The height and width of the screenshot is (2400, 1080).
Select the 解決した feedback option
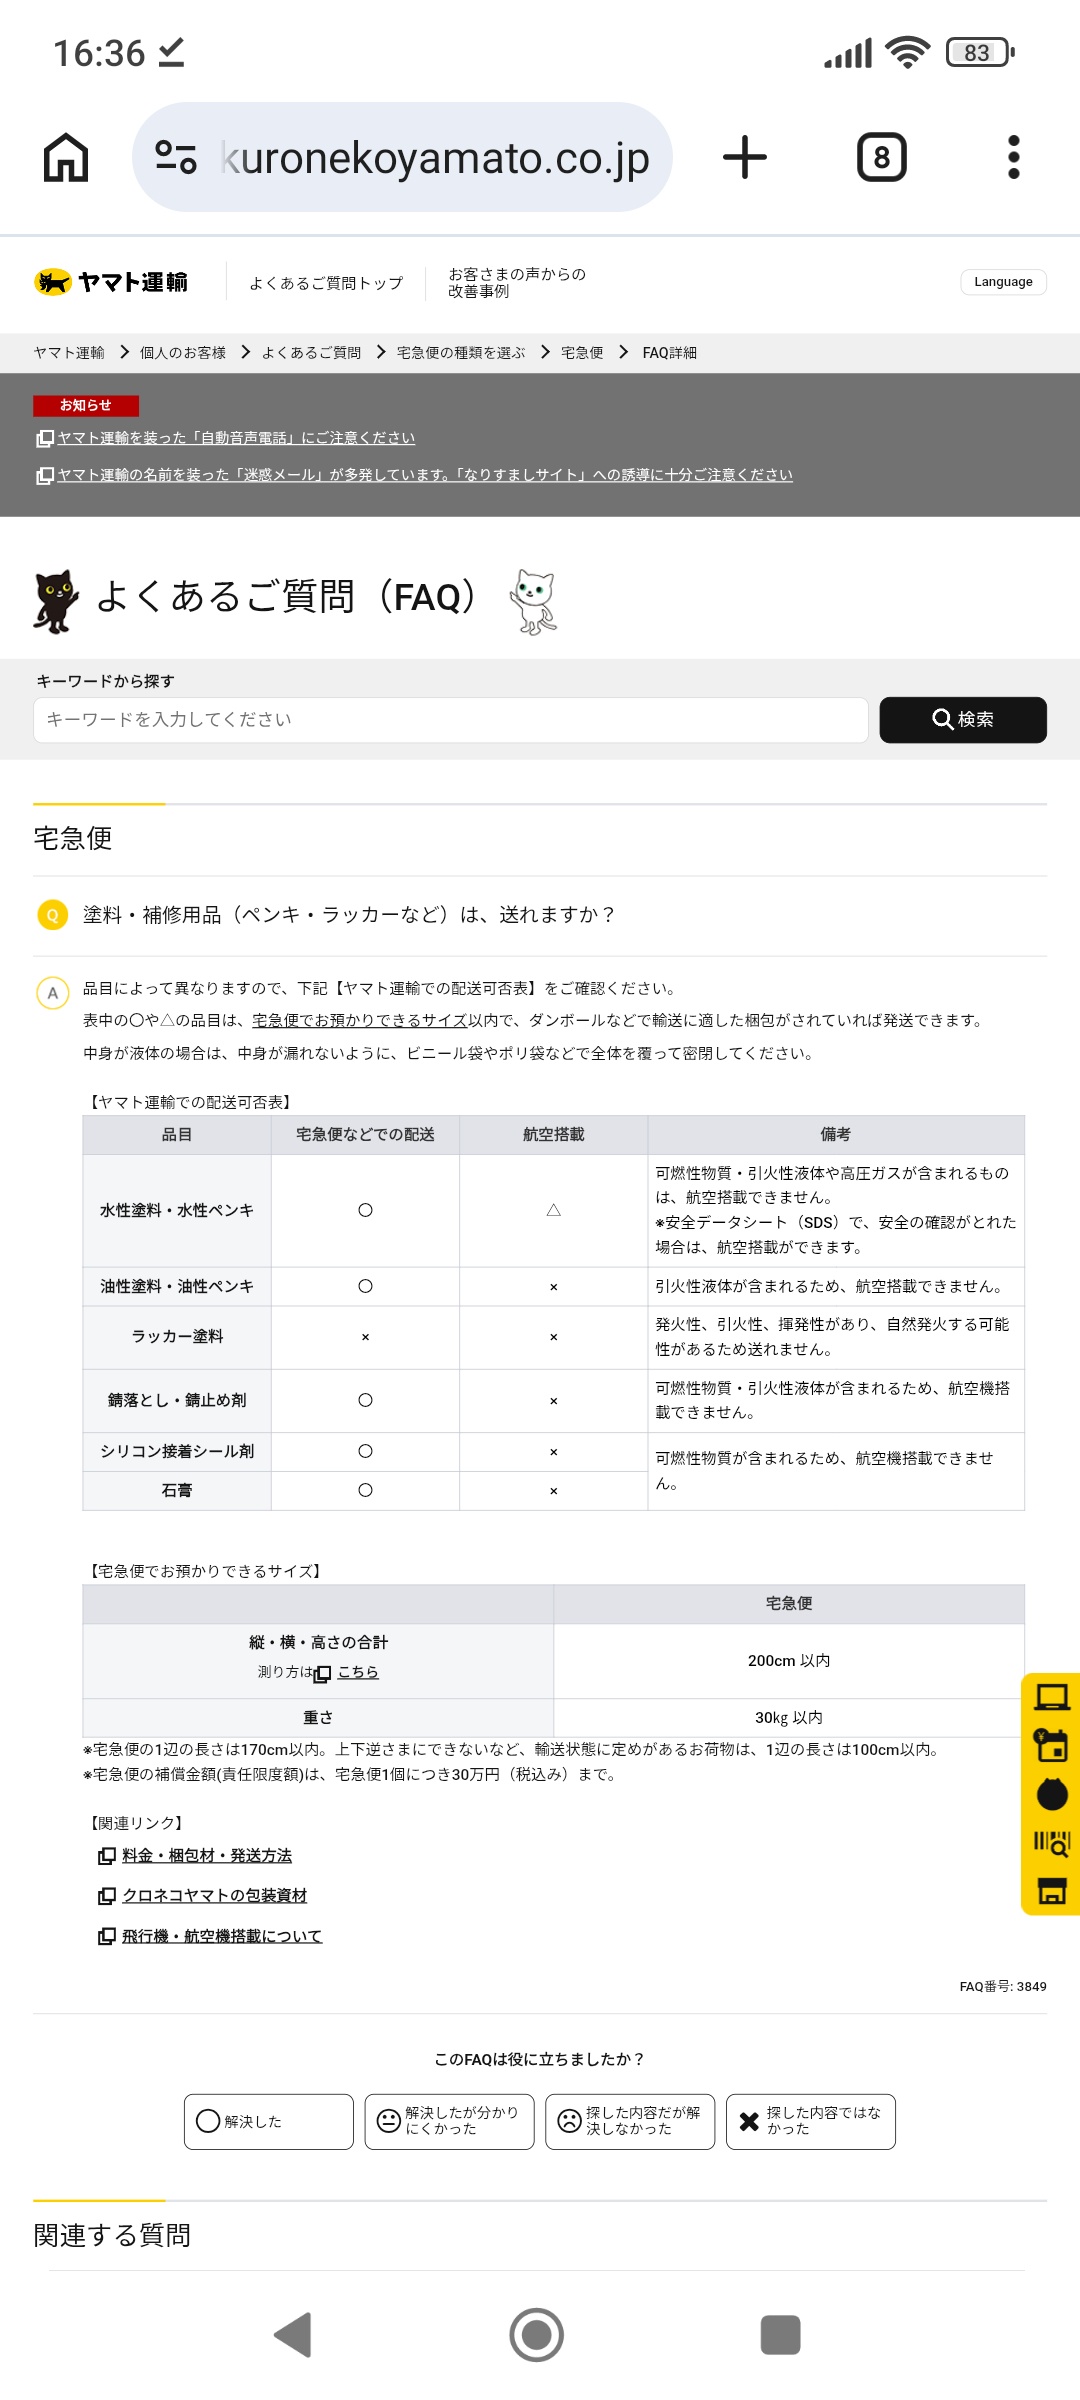point(268,2121)
